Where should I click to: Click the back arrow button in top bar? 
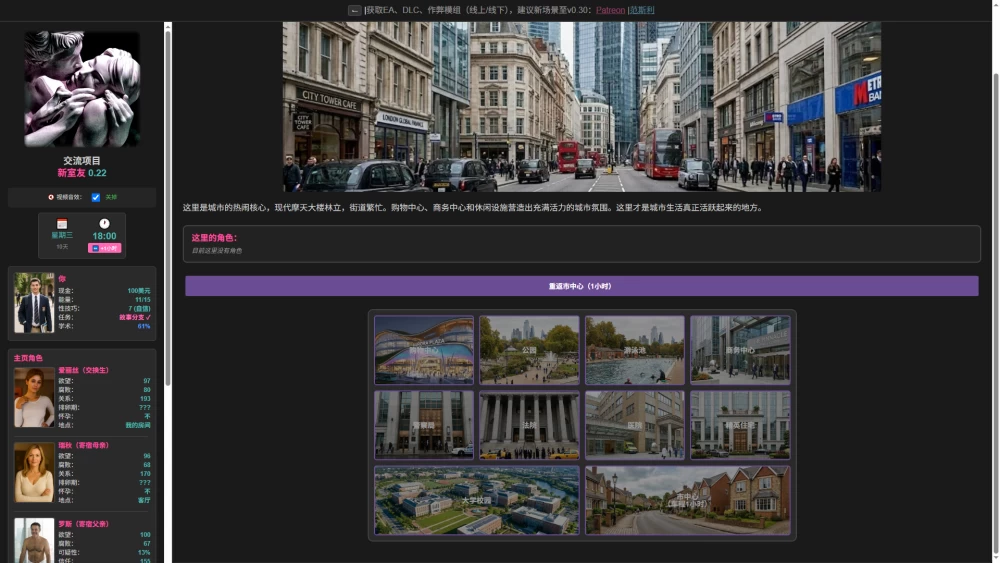355,10
